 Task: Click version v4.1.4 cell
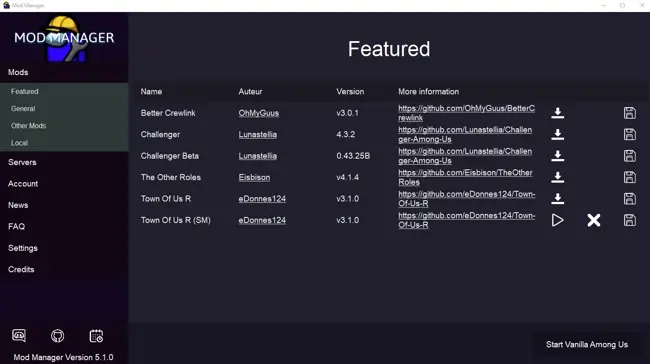pyautogui.click(x=347, y=177)
